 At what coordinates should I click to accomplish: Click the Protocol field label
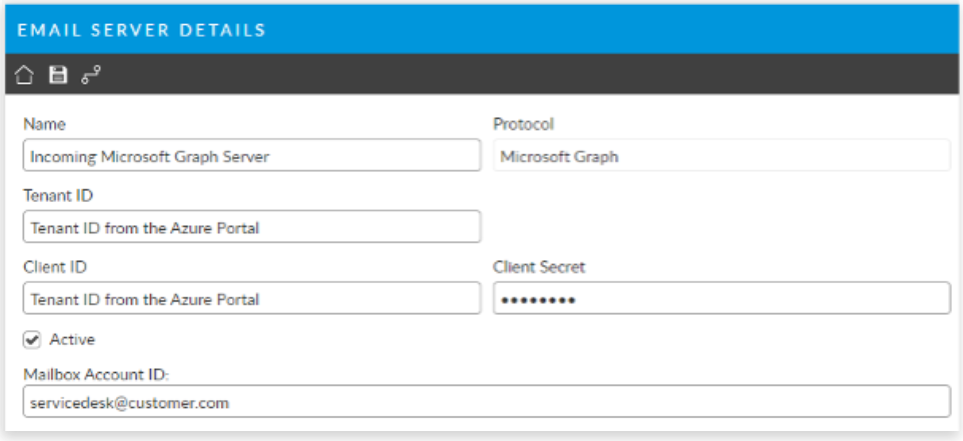[523, 125]
